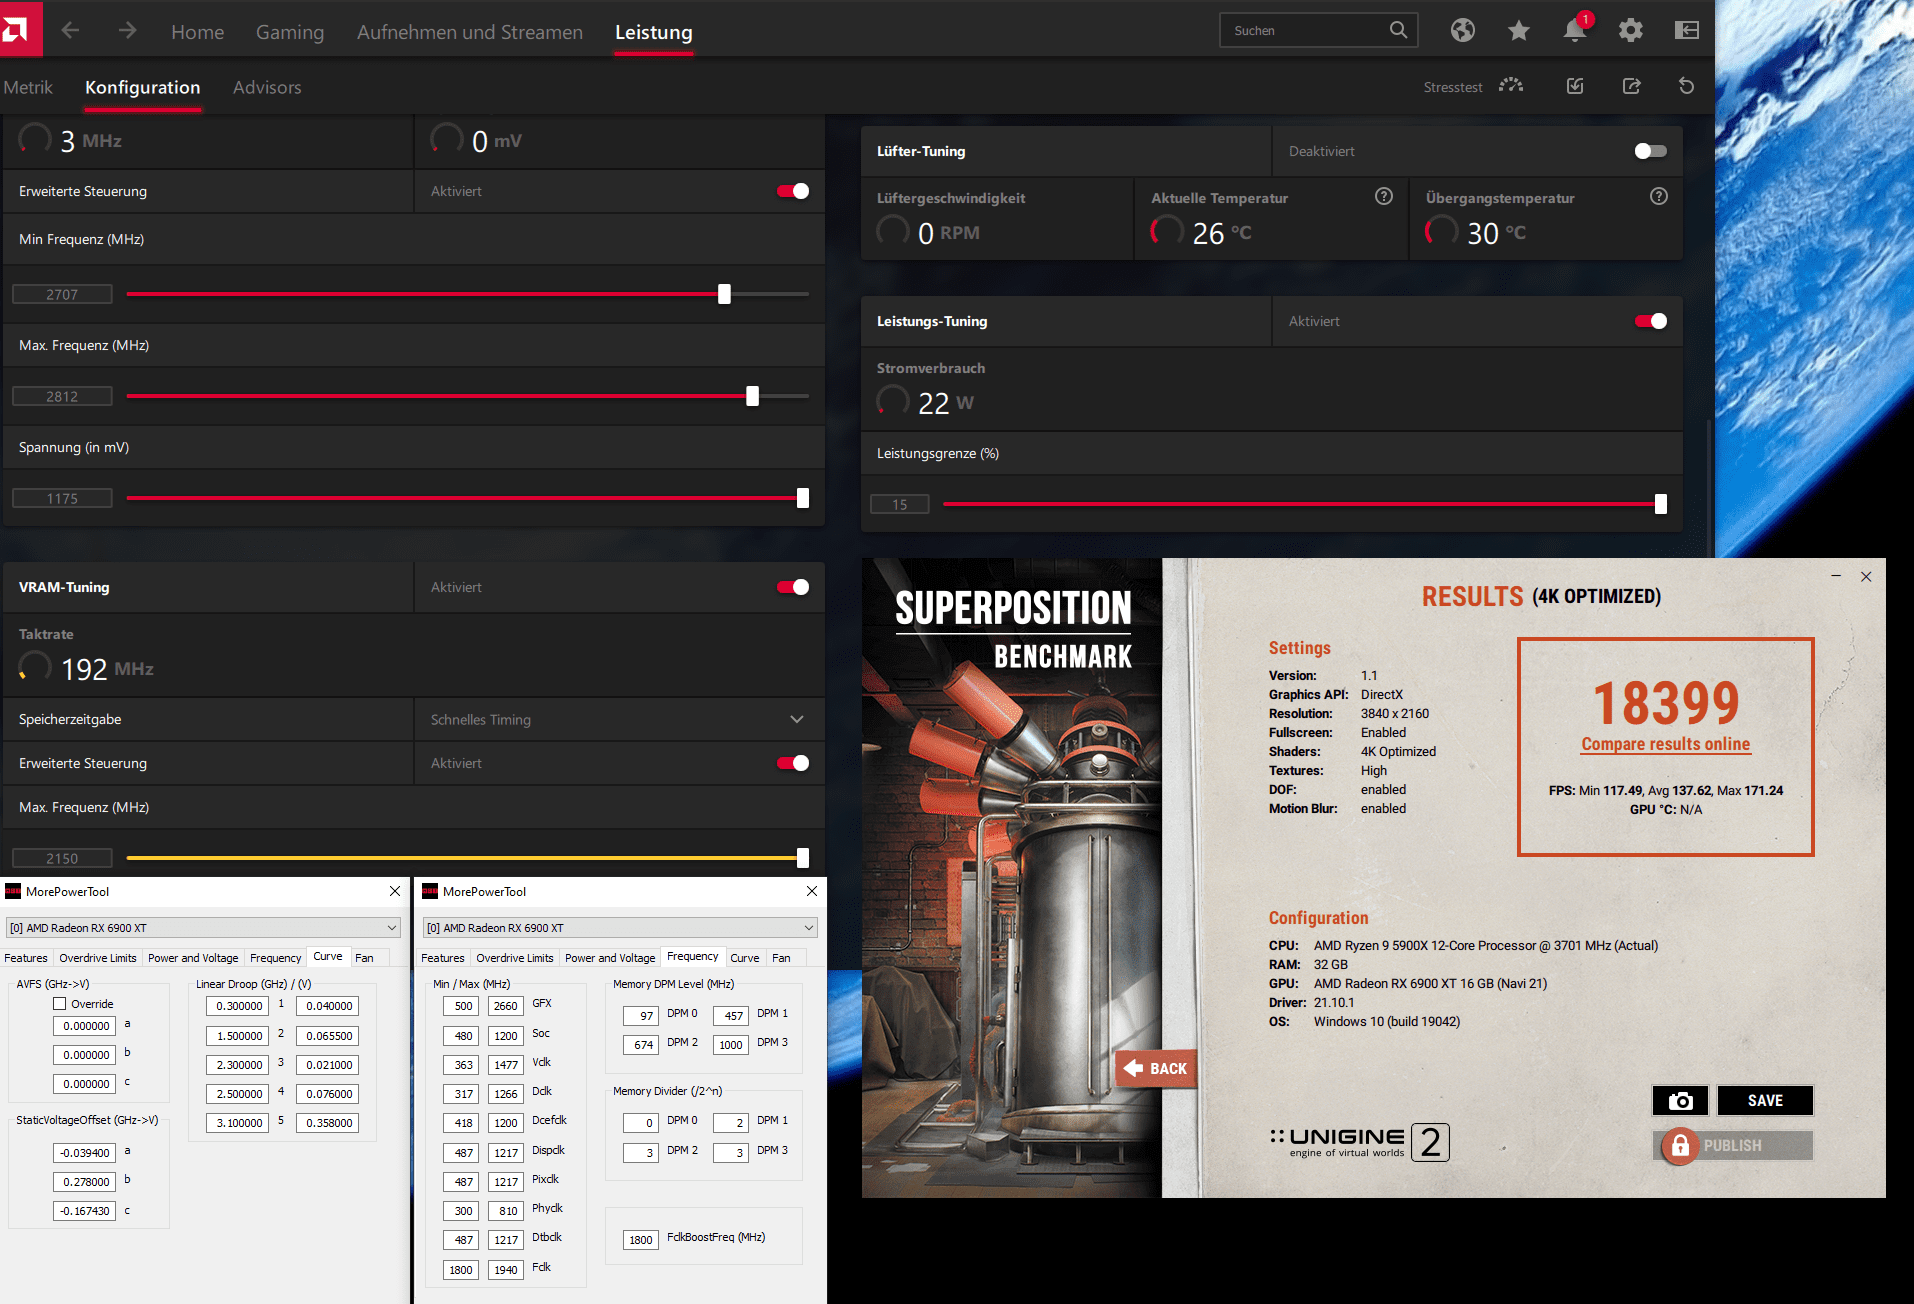Check the AVFS Override checkbox
The image size is (1914, 1304).
pyautogui.click(x=60, y=1004)
